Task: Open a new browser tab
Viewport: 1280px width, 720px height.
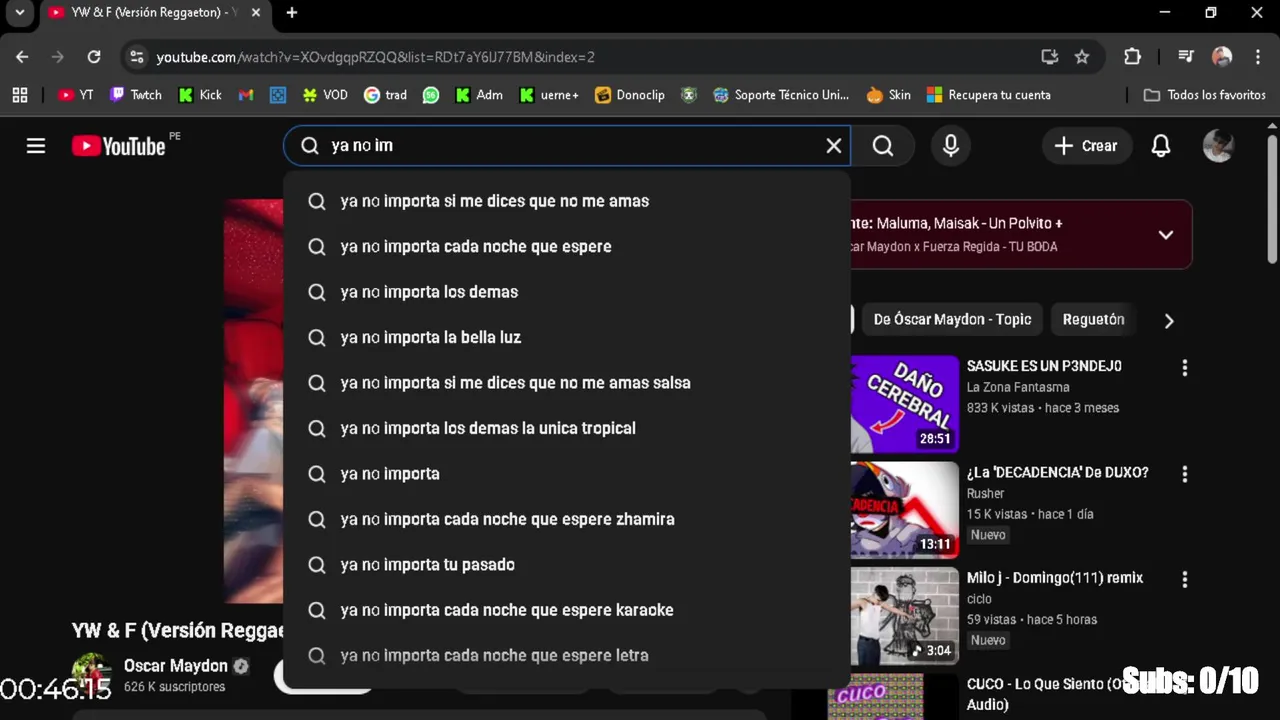Action: 292,13
